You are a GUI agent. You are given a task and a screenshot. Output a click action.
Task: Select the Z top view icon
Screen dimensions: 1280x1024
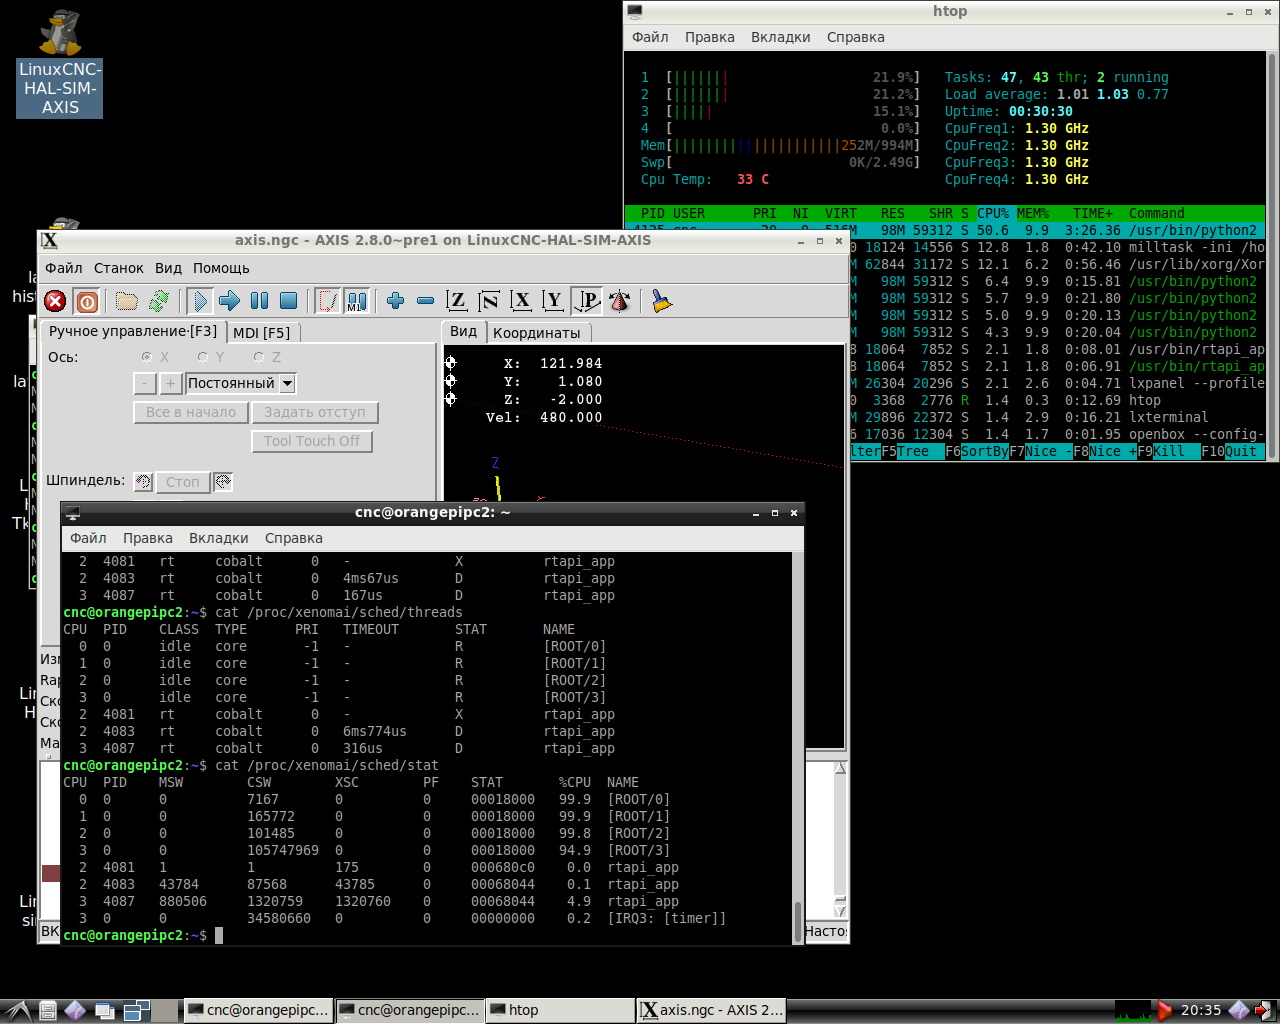pos(457,301)
